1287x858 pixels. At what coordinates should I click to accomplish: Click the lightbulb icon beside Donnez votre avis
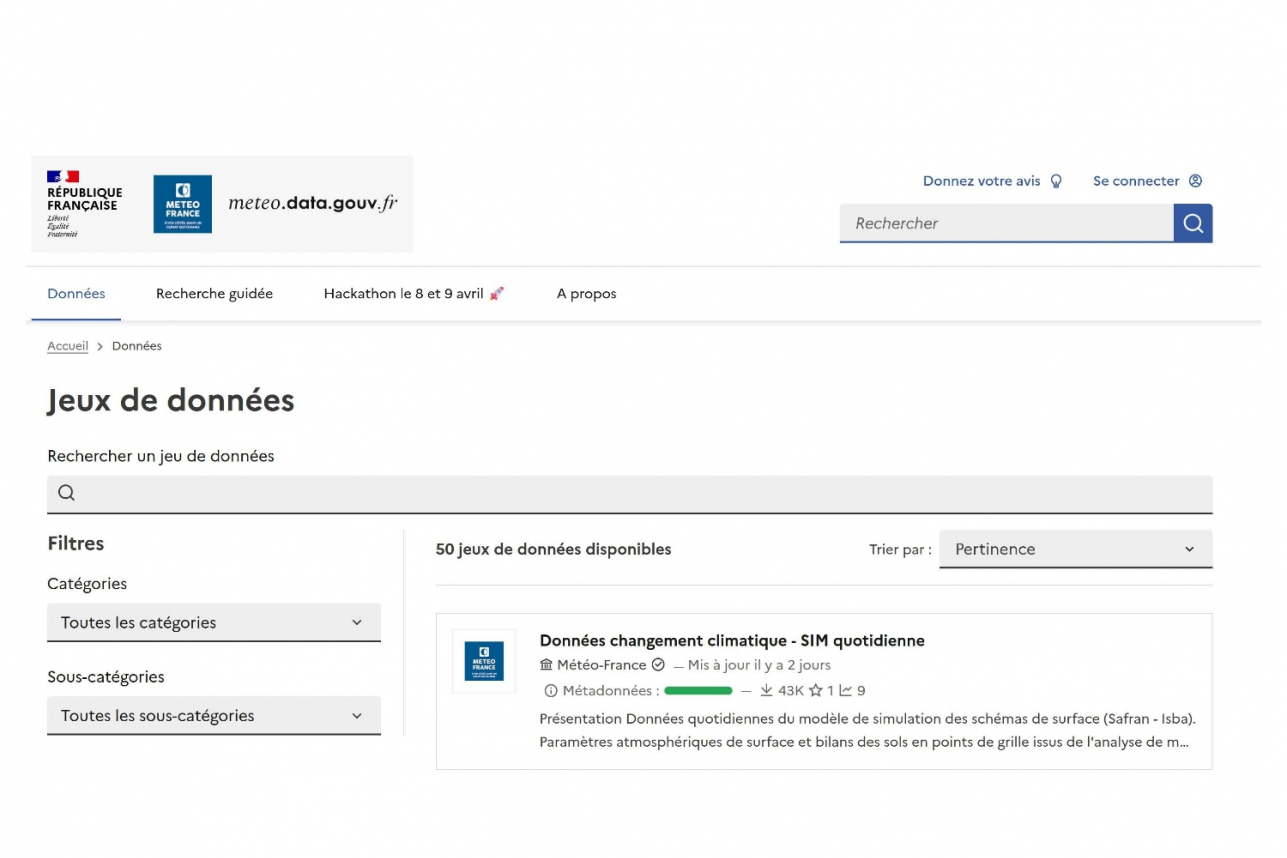point(1056,181)
